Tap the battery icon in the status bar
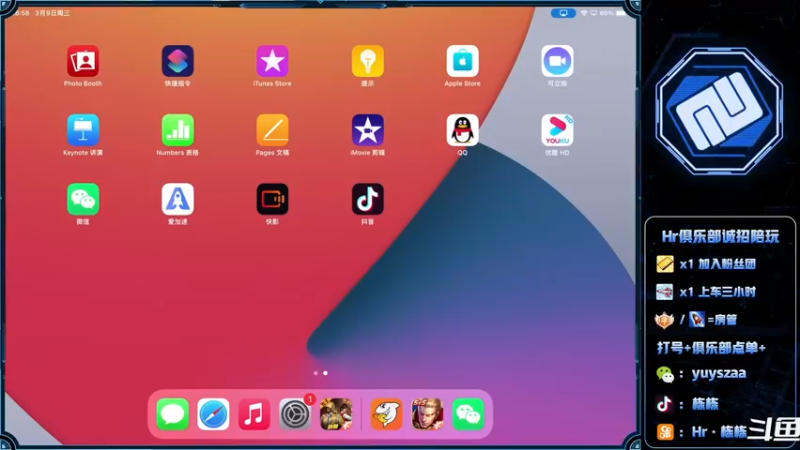Viewport: 800px width, 450px height. pos(621,13)
